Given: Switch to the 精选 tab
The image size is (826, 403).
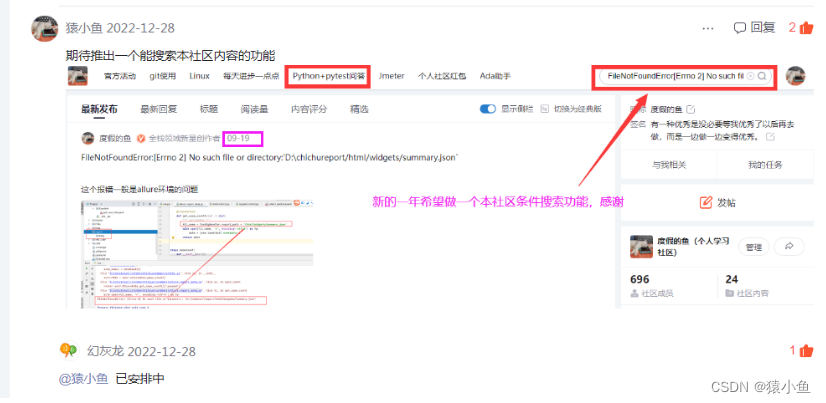Looking at the screenshot, I should pos(359,110).
